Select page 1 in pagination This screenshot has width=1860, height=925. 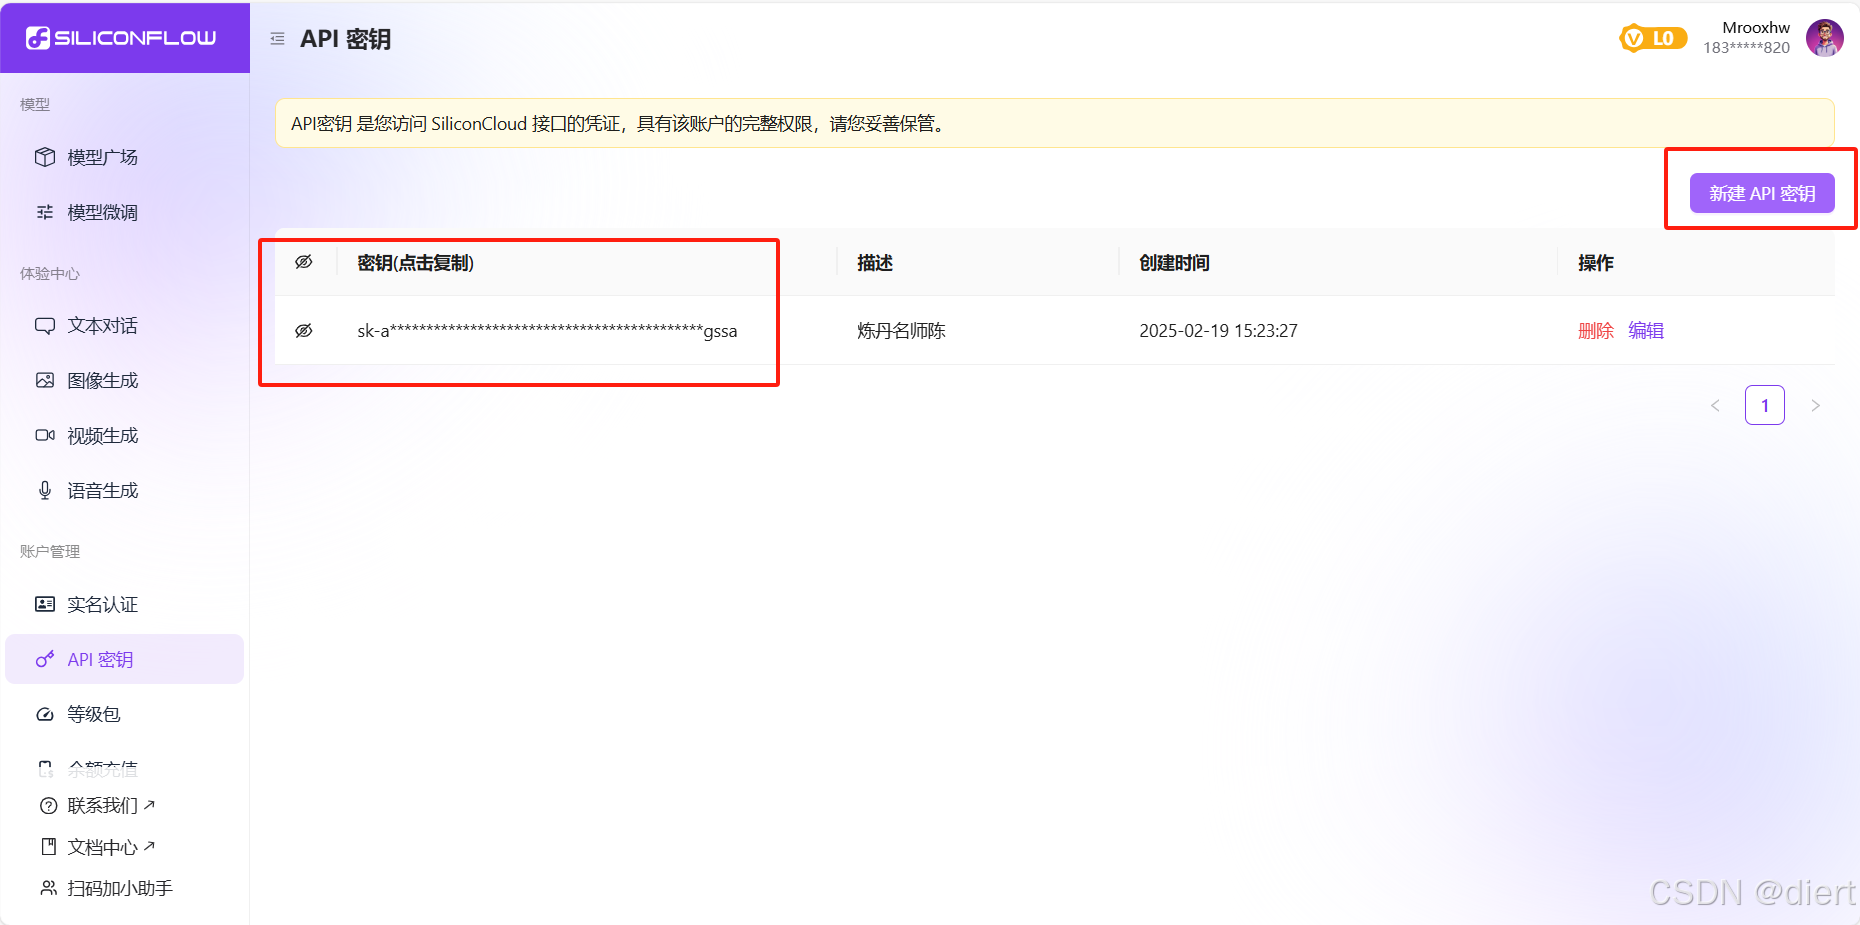(1765, 405)
